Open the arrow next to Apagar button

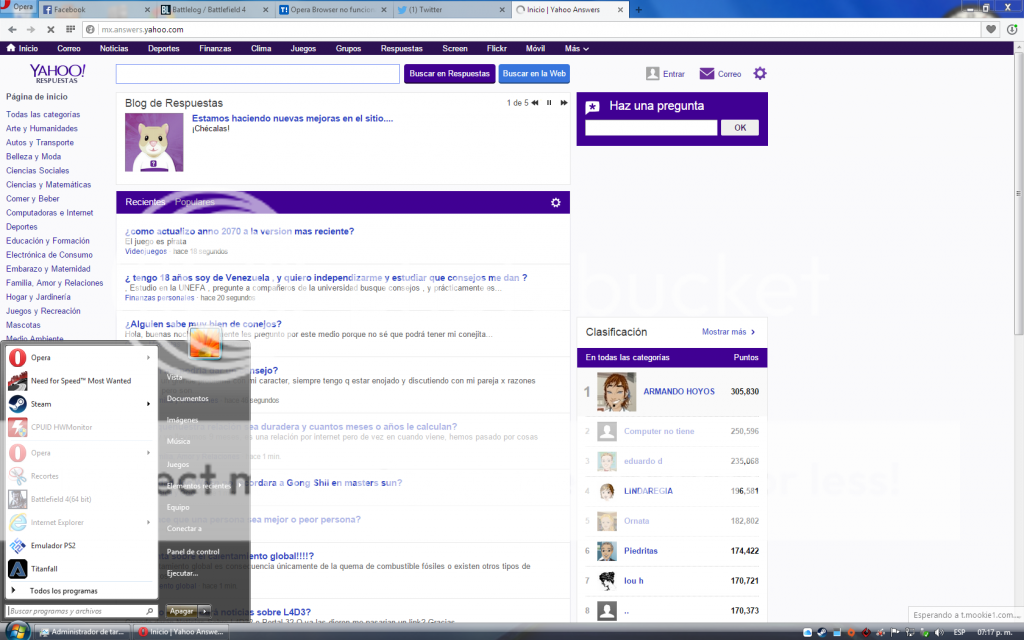(x=205, y=611)
